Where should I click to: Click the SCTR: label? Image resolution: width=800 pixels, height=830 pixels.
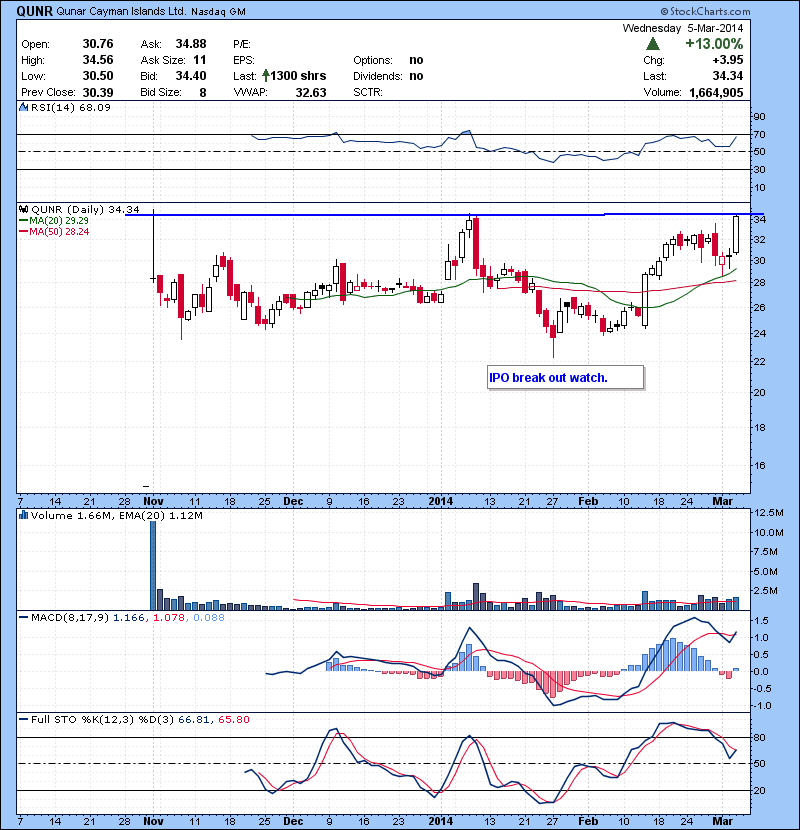coord(368,92)
